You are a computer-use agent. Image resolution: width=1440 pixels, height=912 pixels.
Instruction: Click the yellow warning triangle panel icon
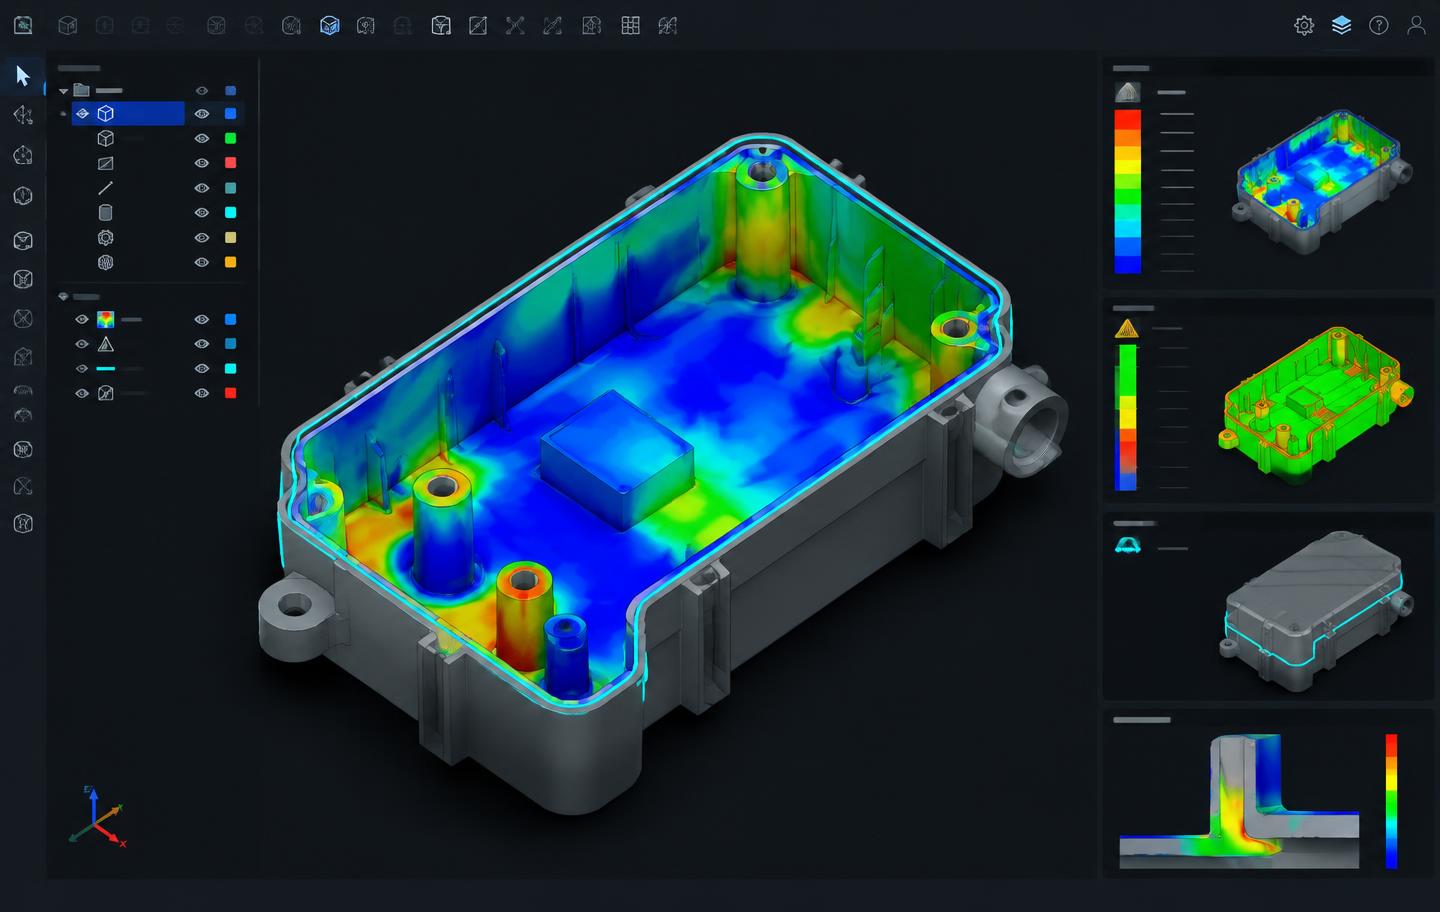tap(1127, 329)
